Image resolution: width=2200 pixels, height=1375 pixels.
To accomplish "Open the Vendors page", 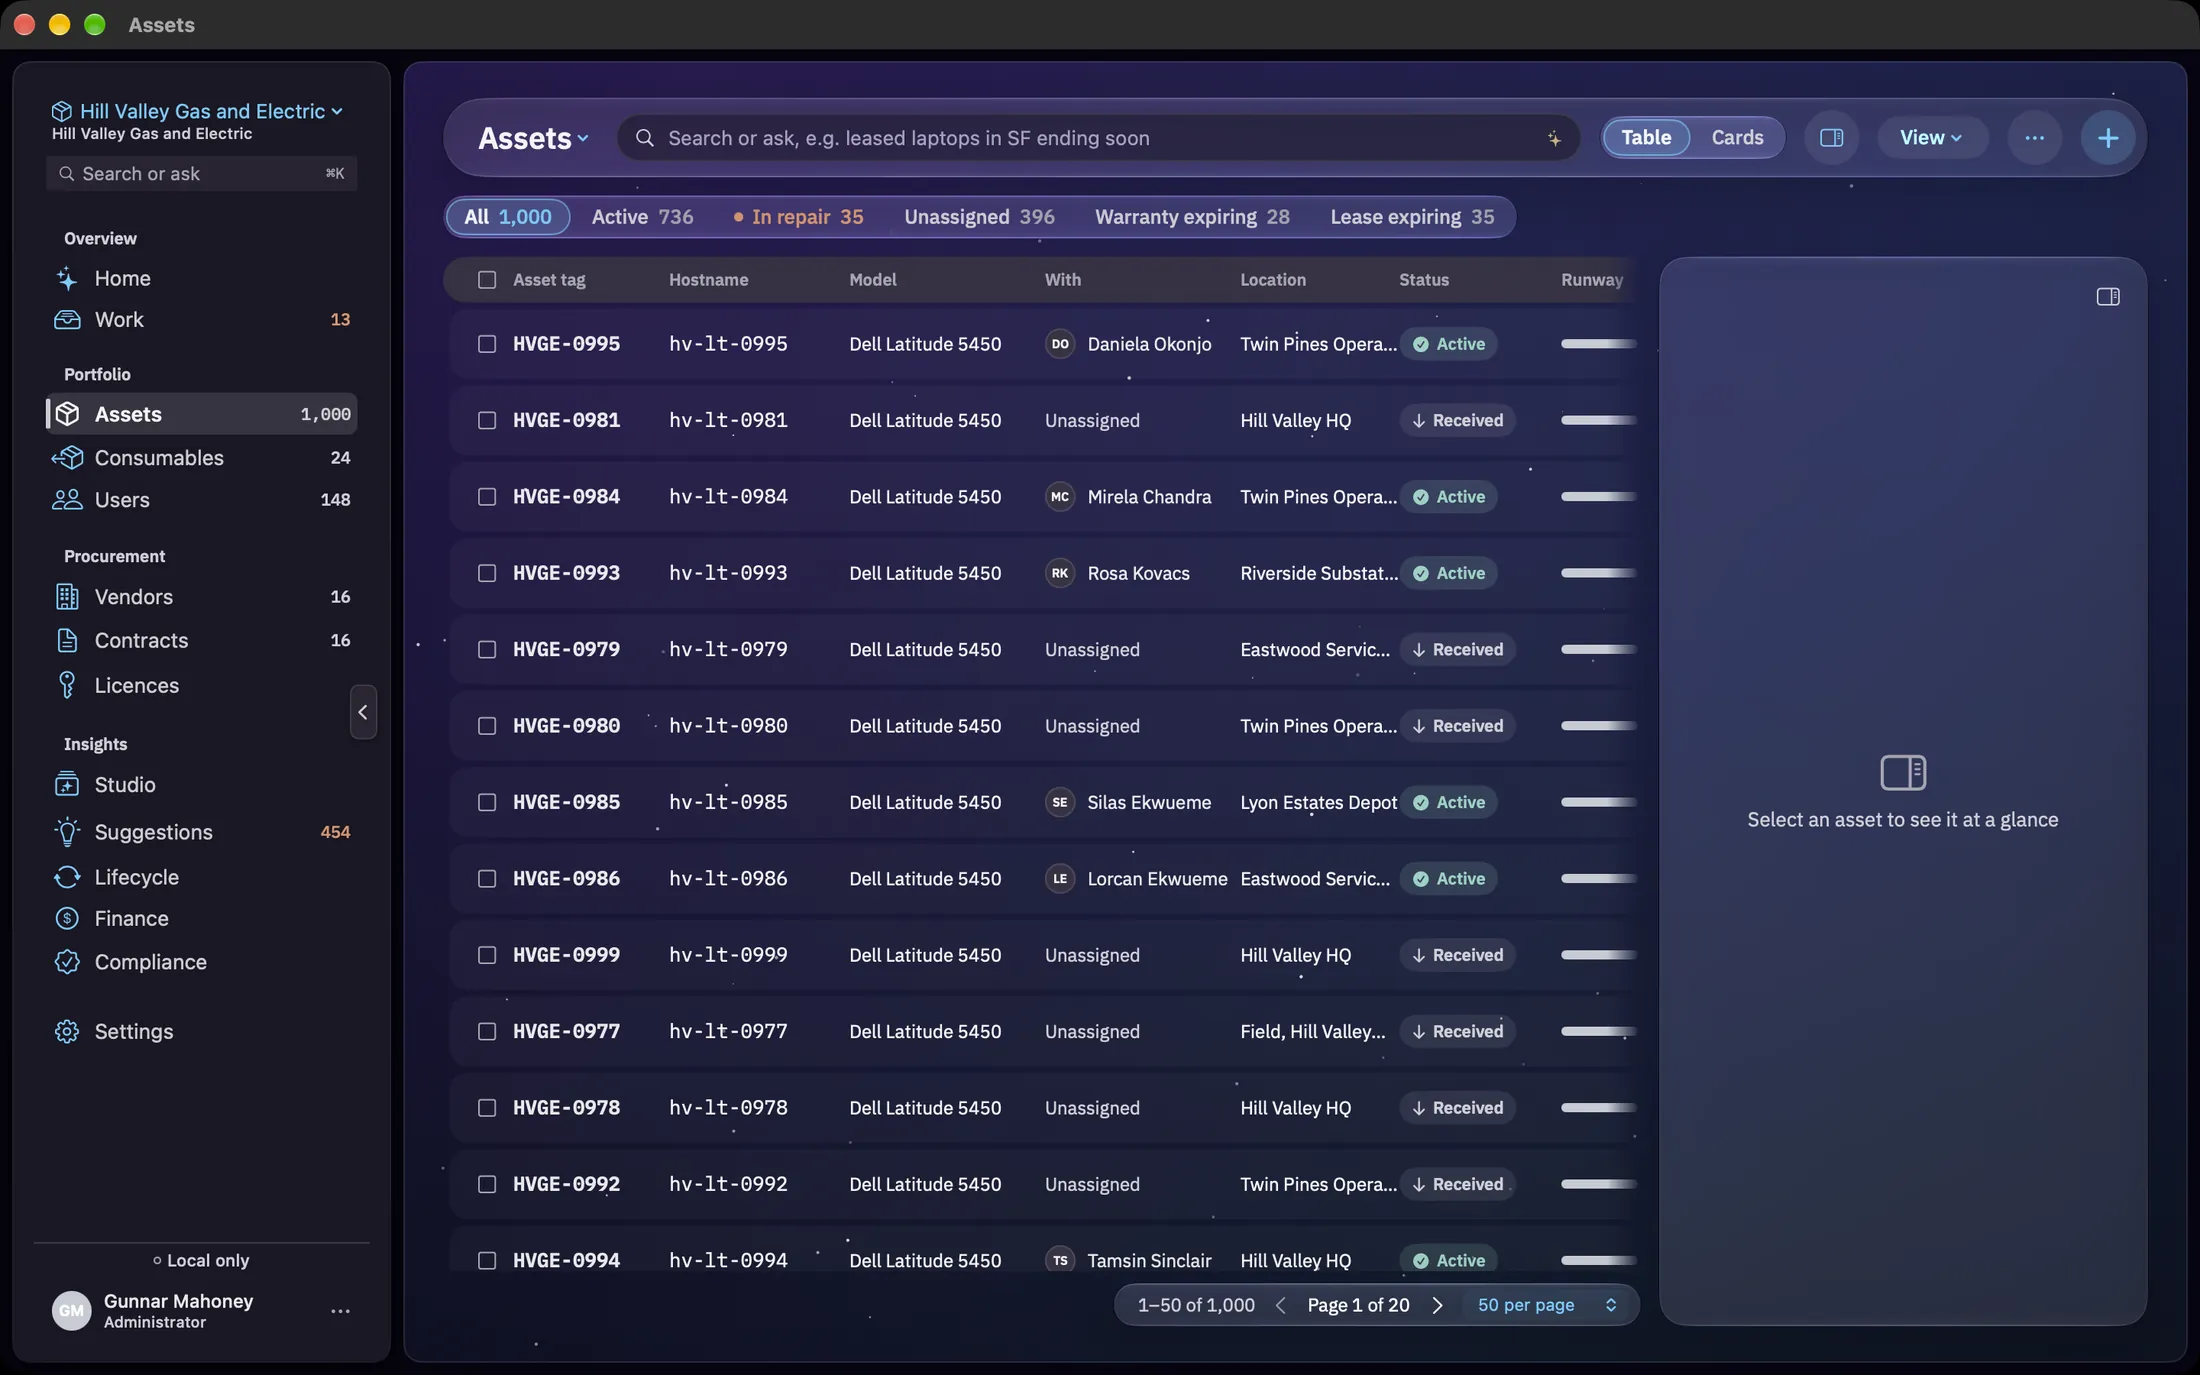I will click(x=201, y=597).
